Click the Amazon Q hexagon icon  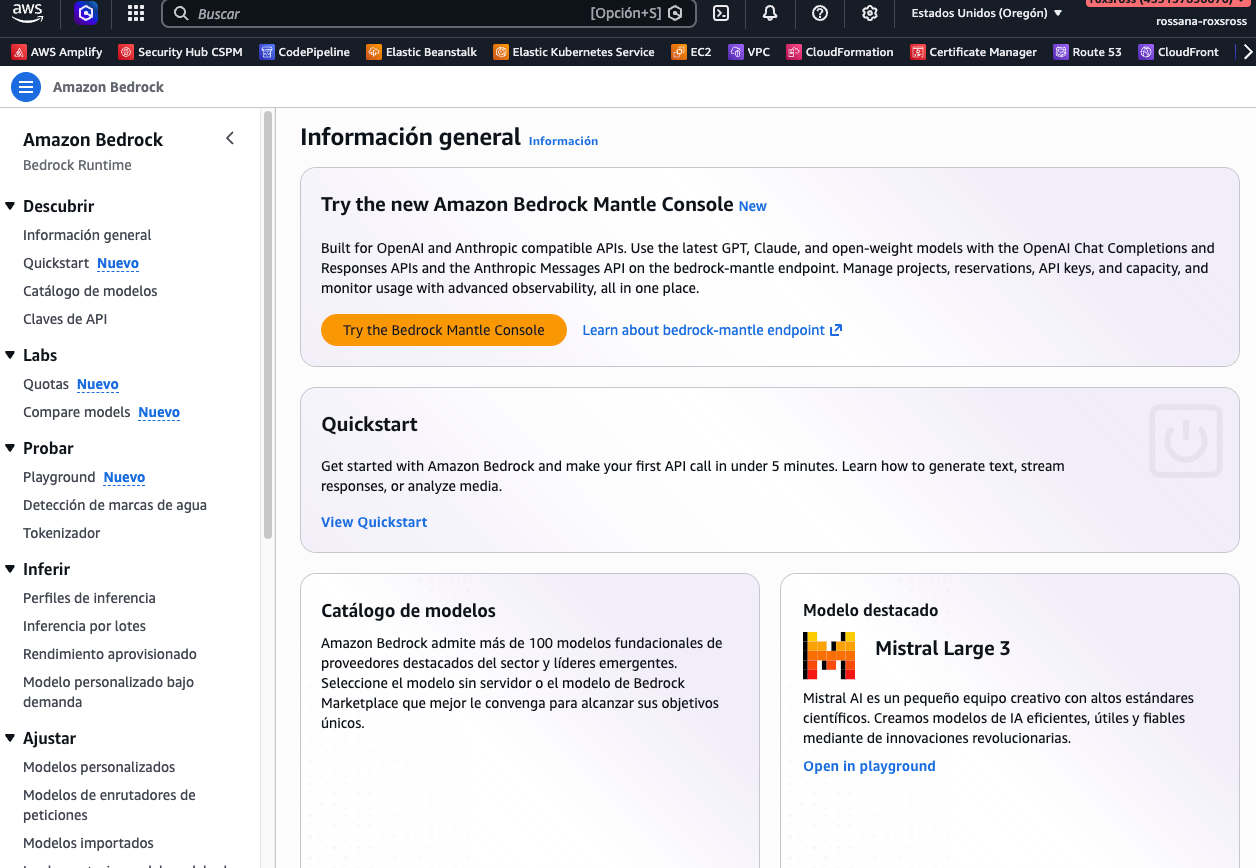click(x=86, y=13)
